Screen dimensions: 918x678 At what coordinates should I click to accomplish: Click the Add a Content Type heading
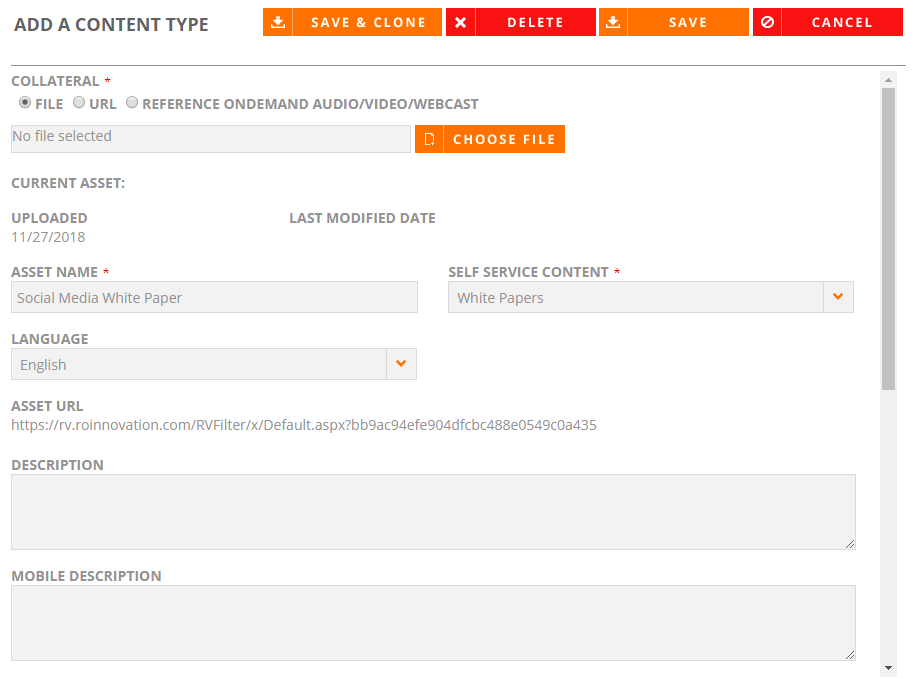pos(111,25)
